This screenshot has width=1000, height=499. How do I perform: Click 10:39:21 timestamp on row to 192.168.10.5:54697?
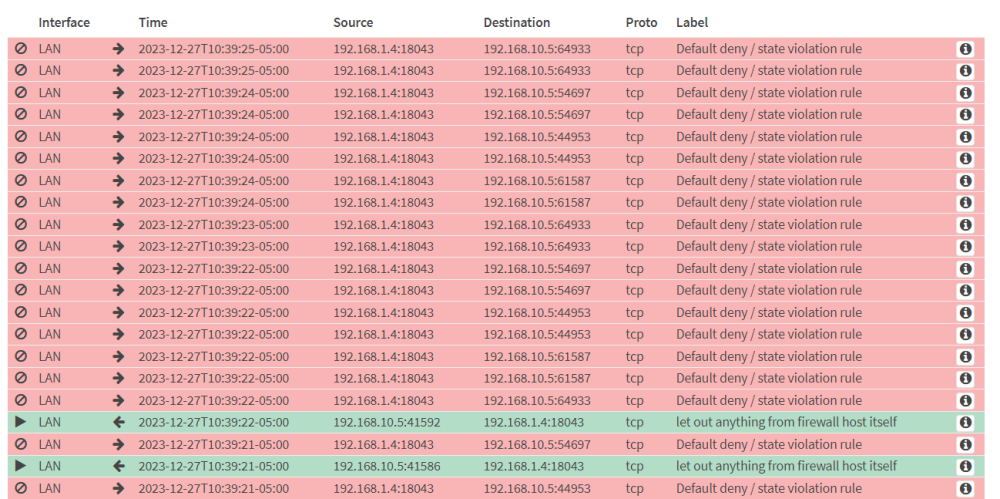click(214, 444)
